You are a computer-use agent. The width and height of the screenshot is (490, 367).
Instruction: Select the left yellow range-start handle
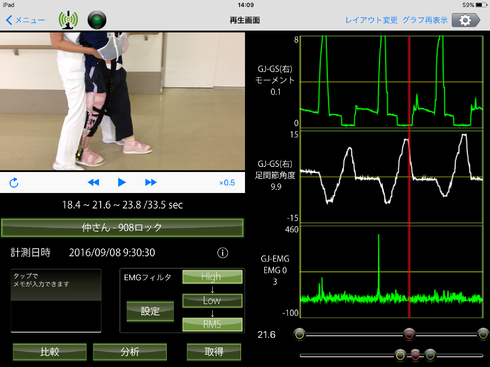tap(300, 334)
